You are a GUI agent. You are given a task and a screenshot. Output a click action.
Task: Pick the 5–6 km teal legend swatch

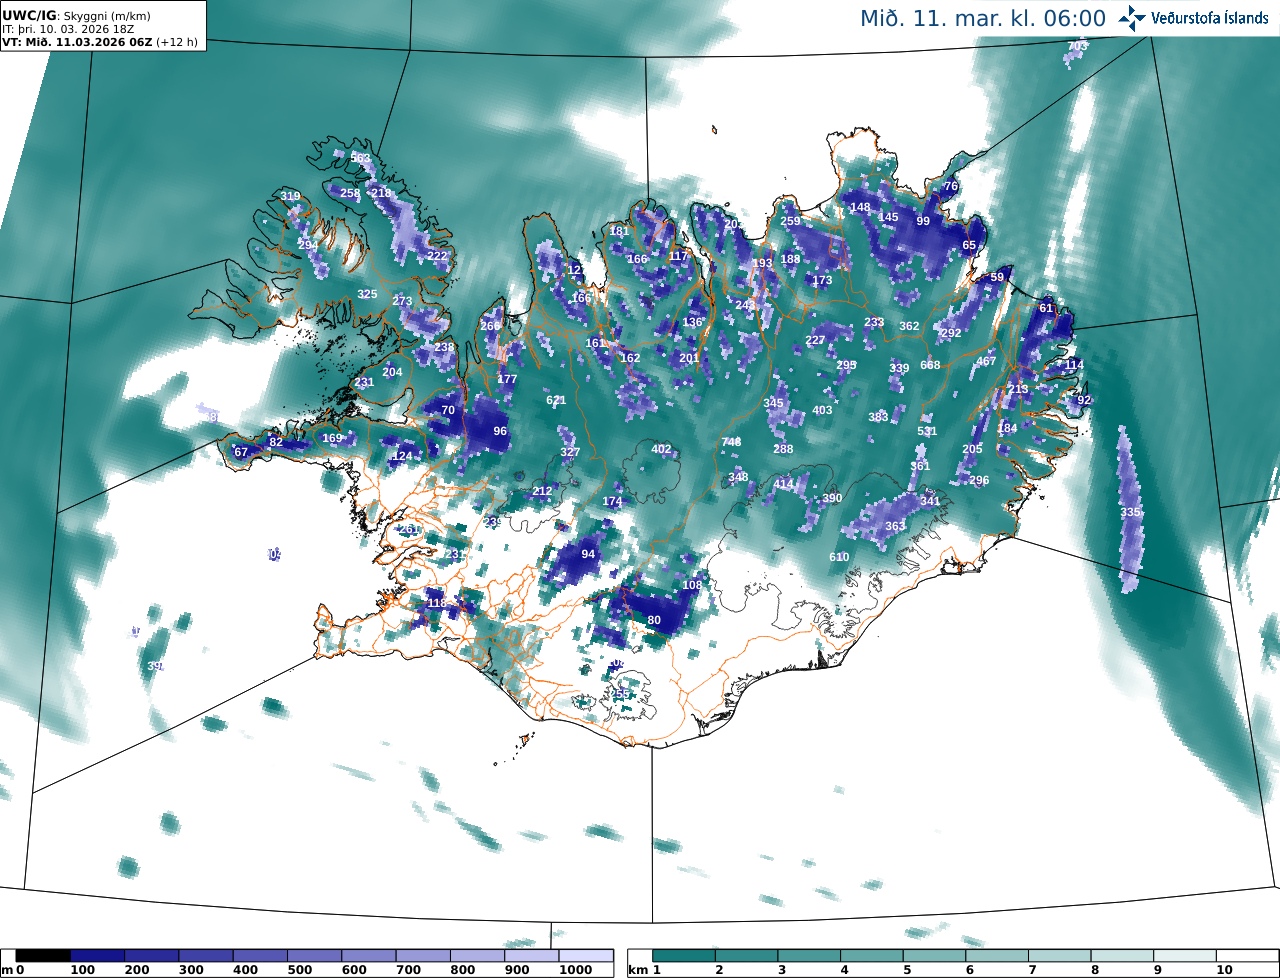click(935, 956)
